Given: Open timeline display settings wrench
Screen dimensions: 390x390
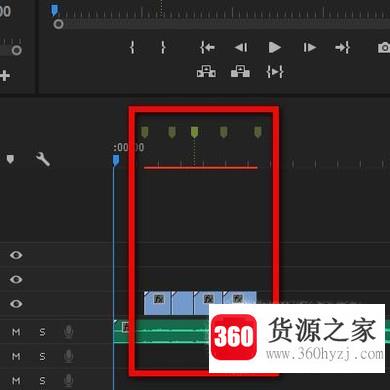Looking at the screenshot, I should [x=43, y=159].
